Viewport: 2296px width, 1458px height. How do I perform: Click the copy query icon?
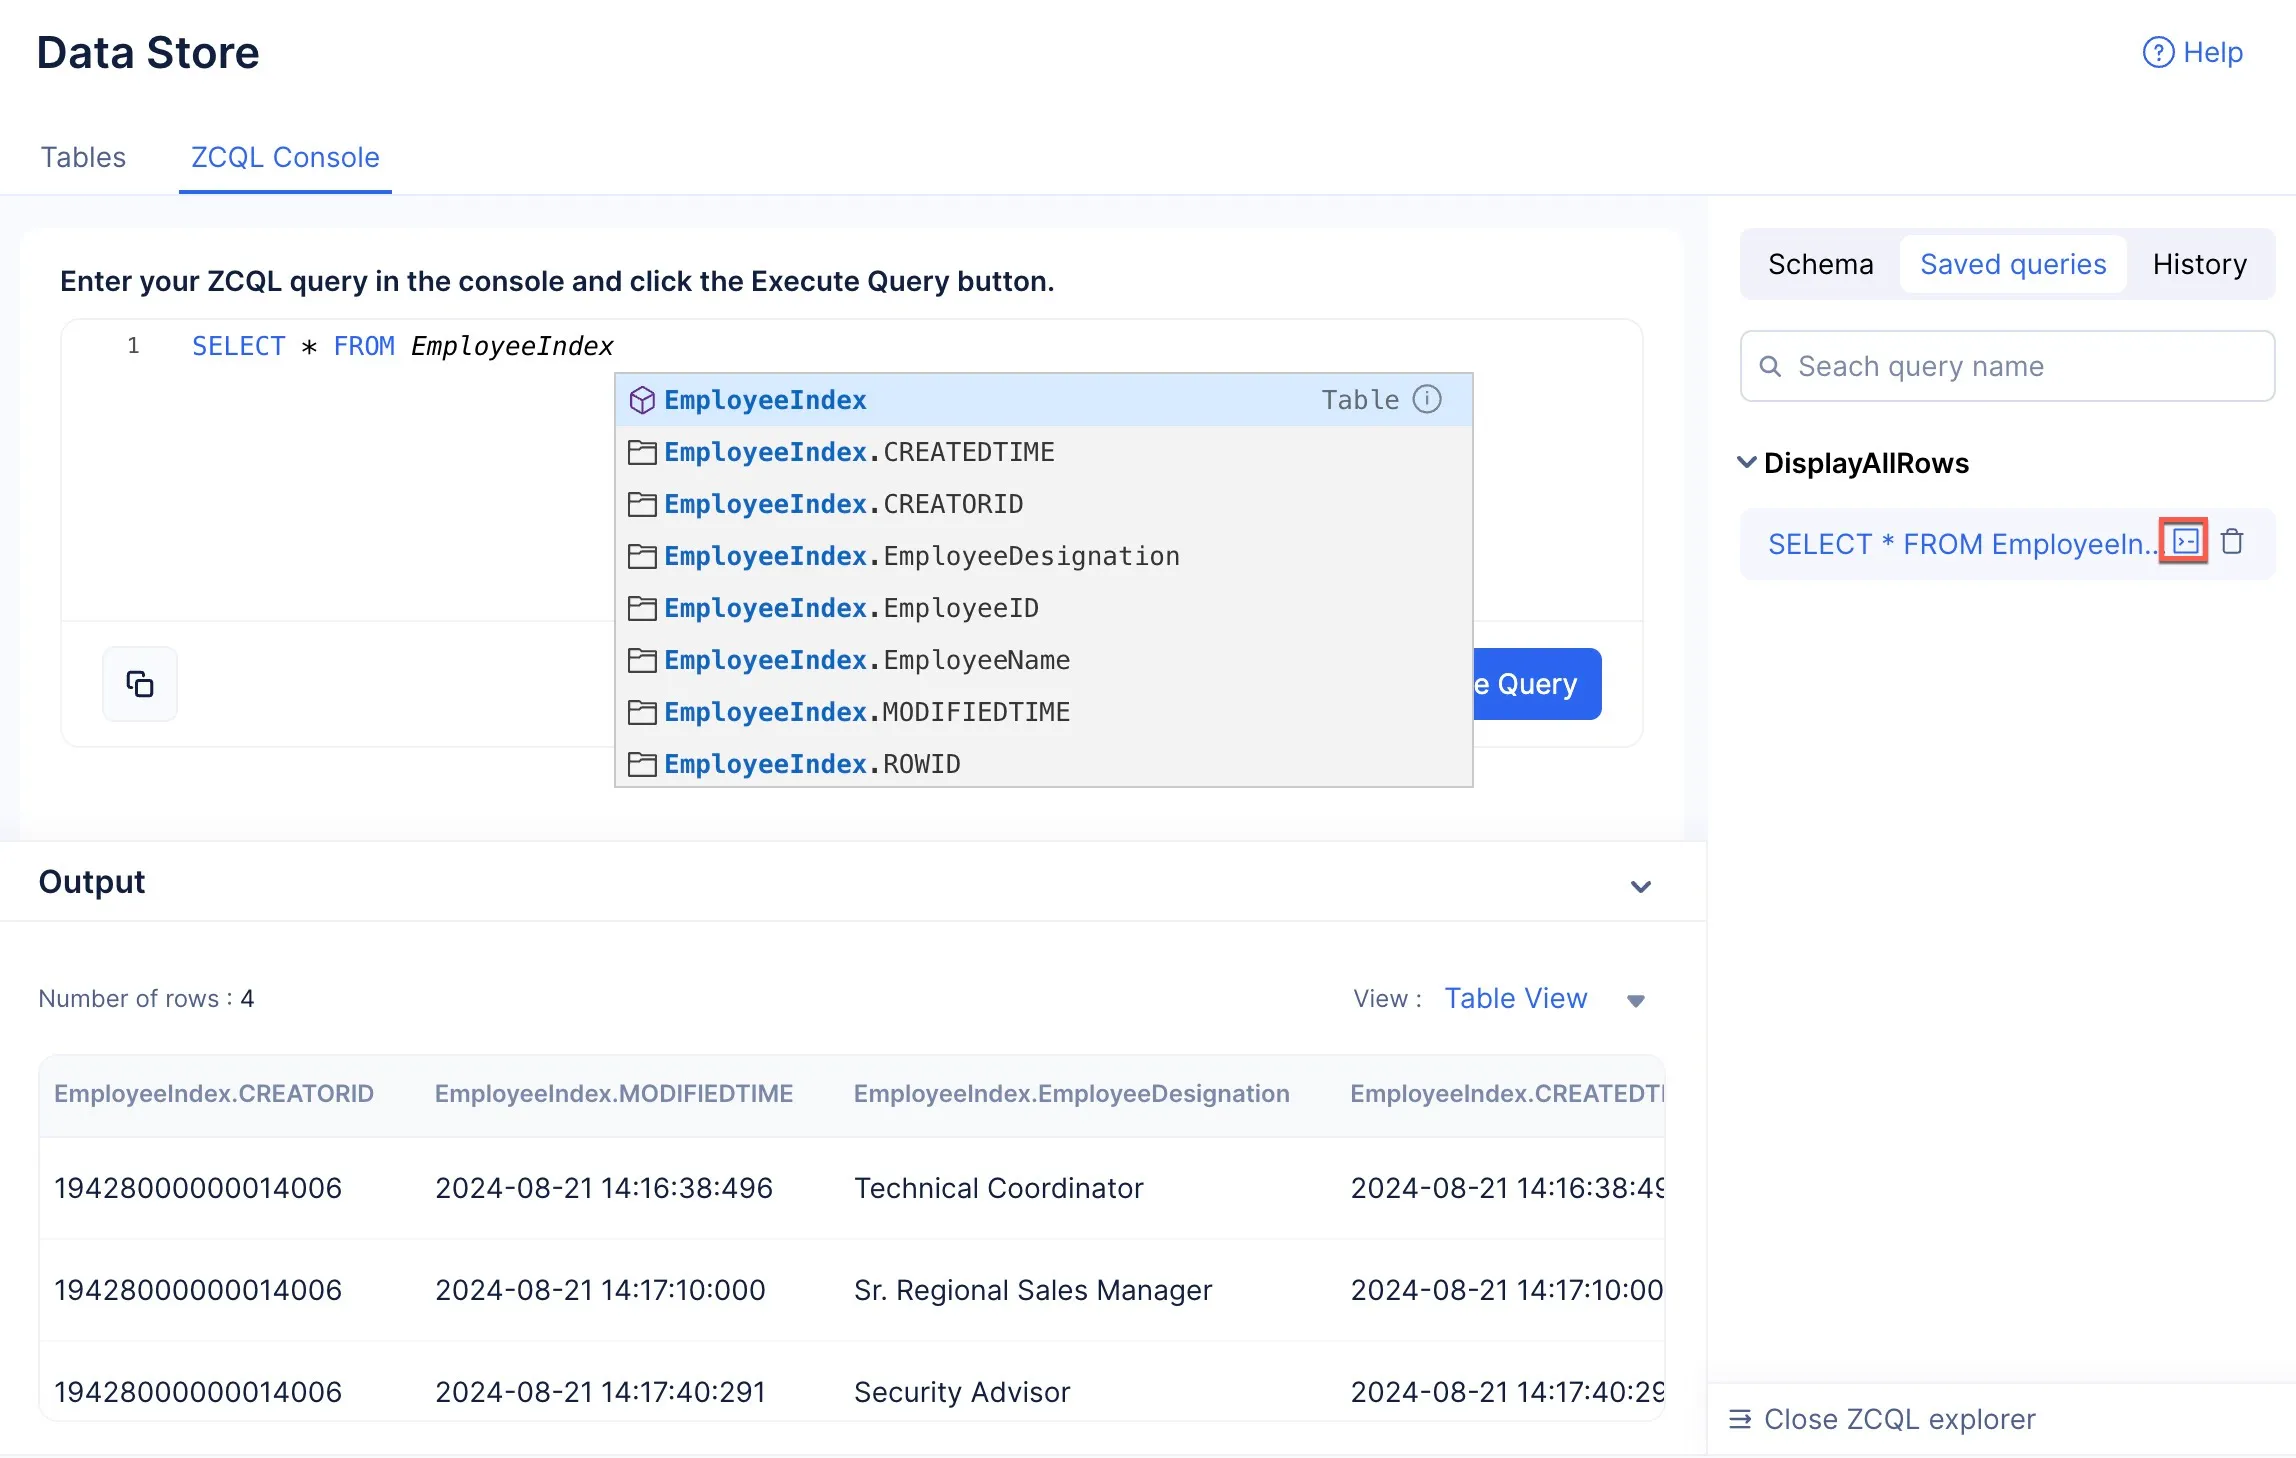point(140,684)
